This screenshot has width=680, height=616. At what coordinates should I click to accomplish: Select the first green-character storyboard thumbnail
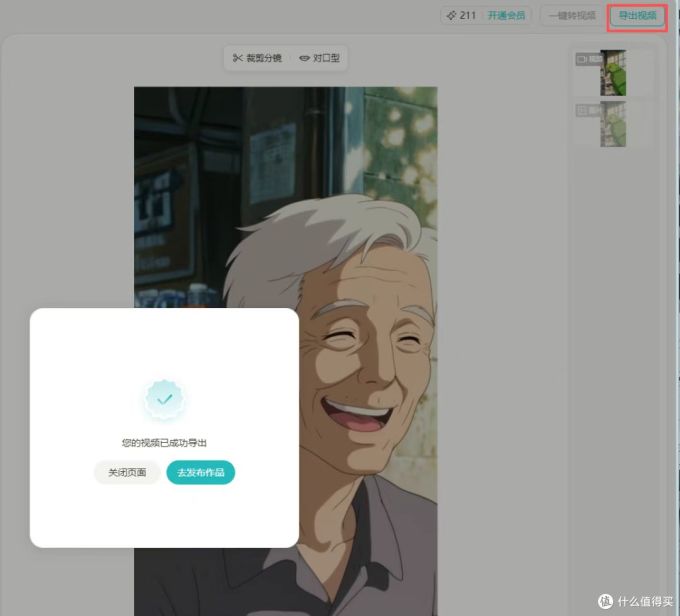coord(613,73)
